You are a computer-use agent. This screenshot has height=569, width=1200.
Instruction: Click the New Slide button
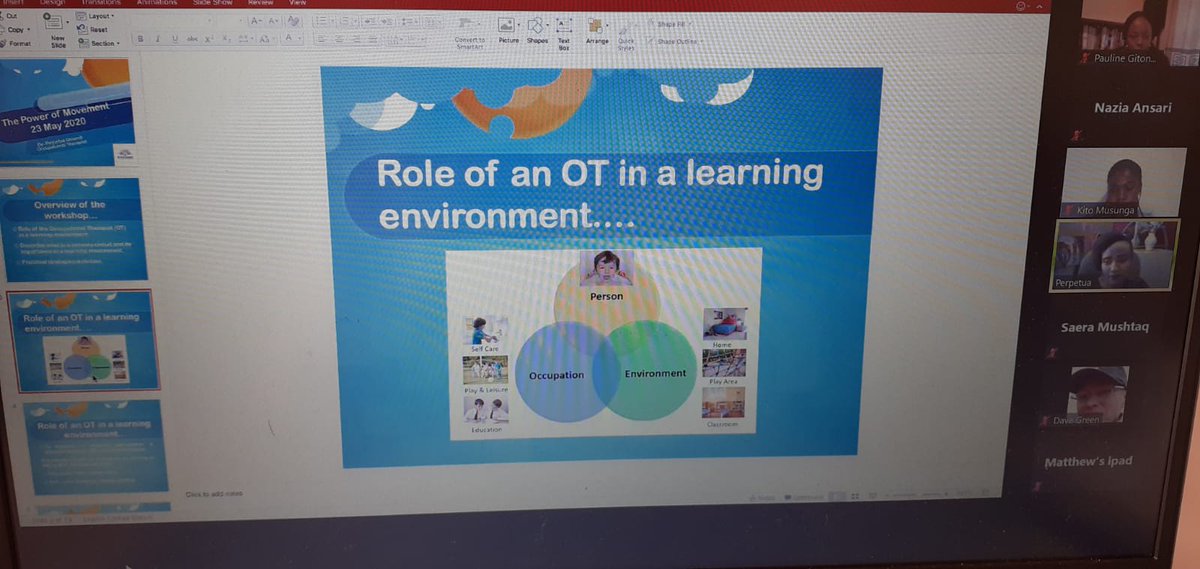click(x=58, y=29)
